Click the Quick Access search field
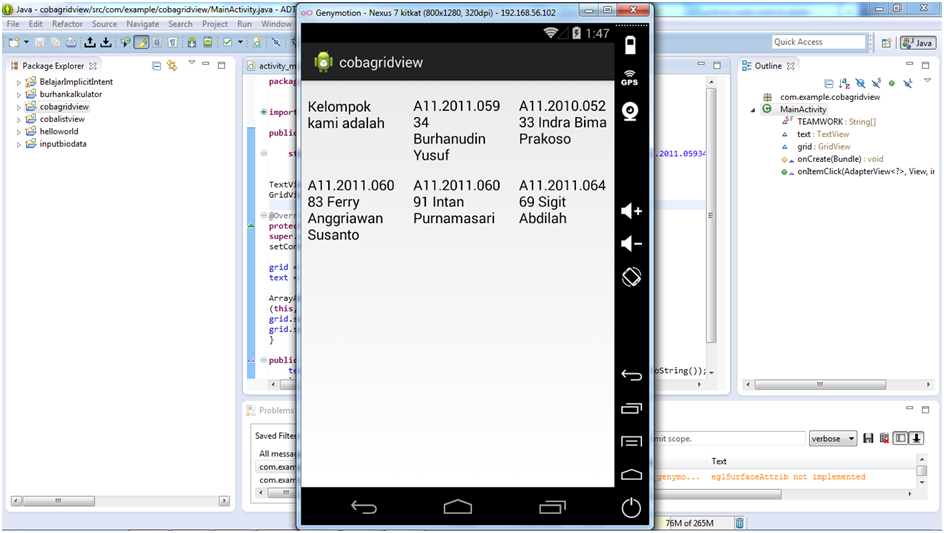The image size is (944, 533). click(818, 42)
